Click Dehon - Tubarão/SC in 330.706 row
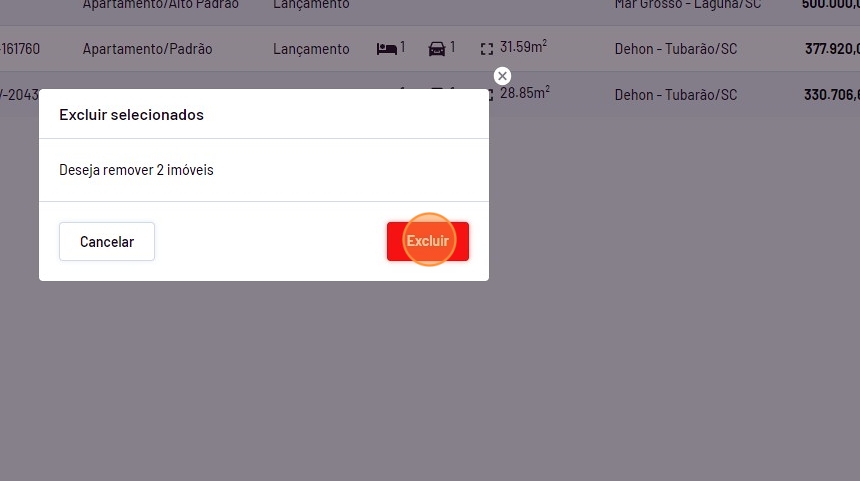This screenshot has width=860, height=481. [675, 95]
